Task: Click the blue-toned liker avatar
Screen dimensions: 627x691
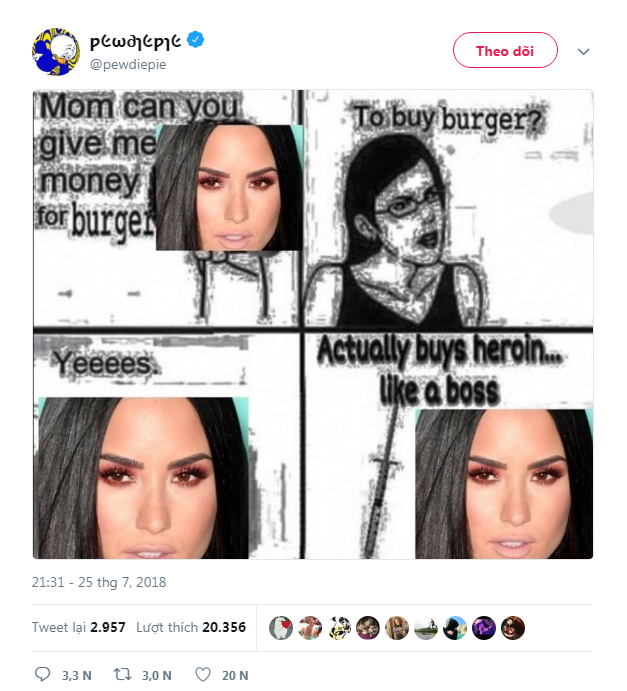Action: coord(455,628)
